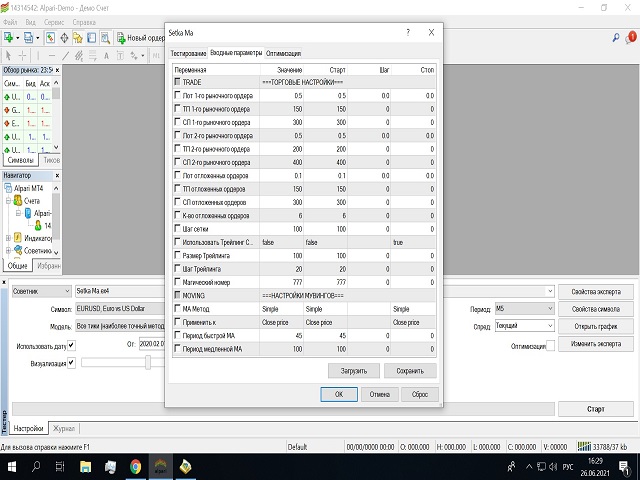
Task: Click the help question mark in Setka Ma dialog
Action: 408,32
